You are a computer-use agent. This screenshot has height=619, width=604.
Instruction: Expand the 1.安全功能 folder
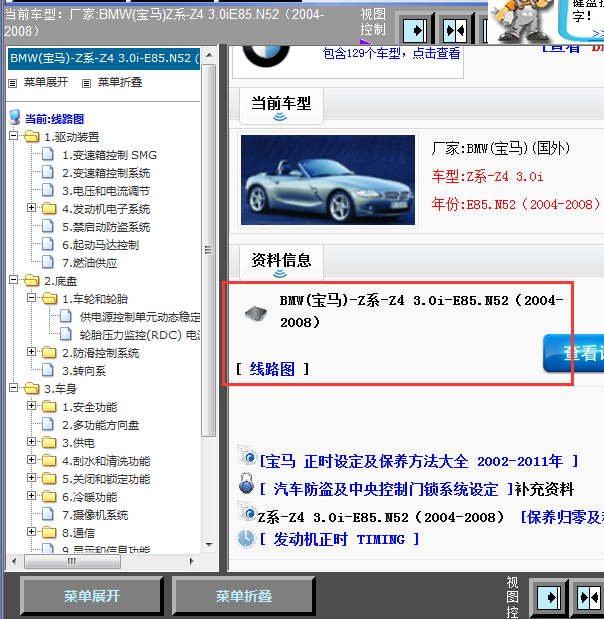pyautogui.click(x=32, y=406)
